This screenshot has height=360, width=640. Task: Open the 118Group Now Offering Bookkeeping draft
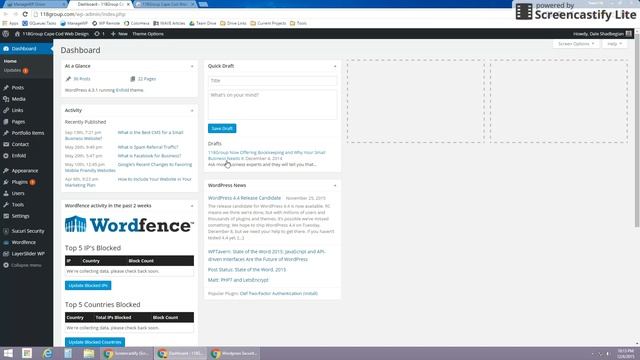pyautogui.click(x=267, y=156)
